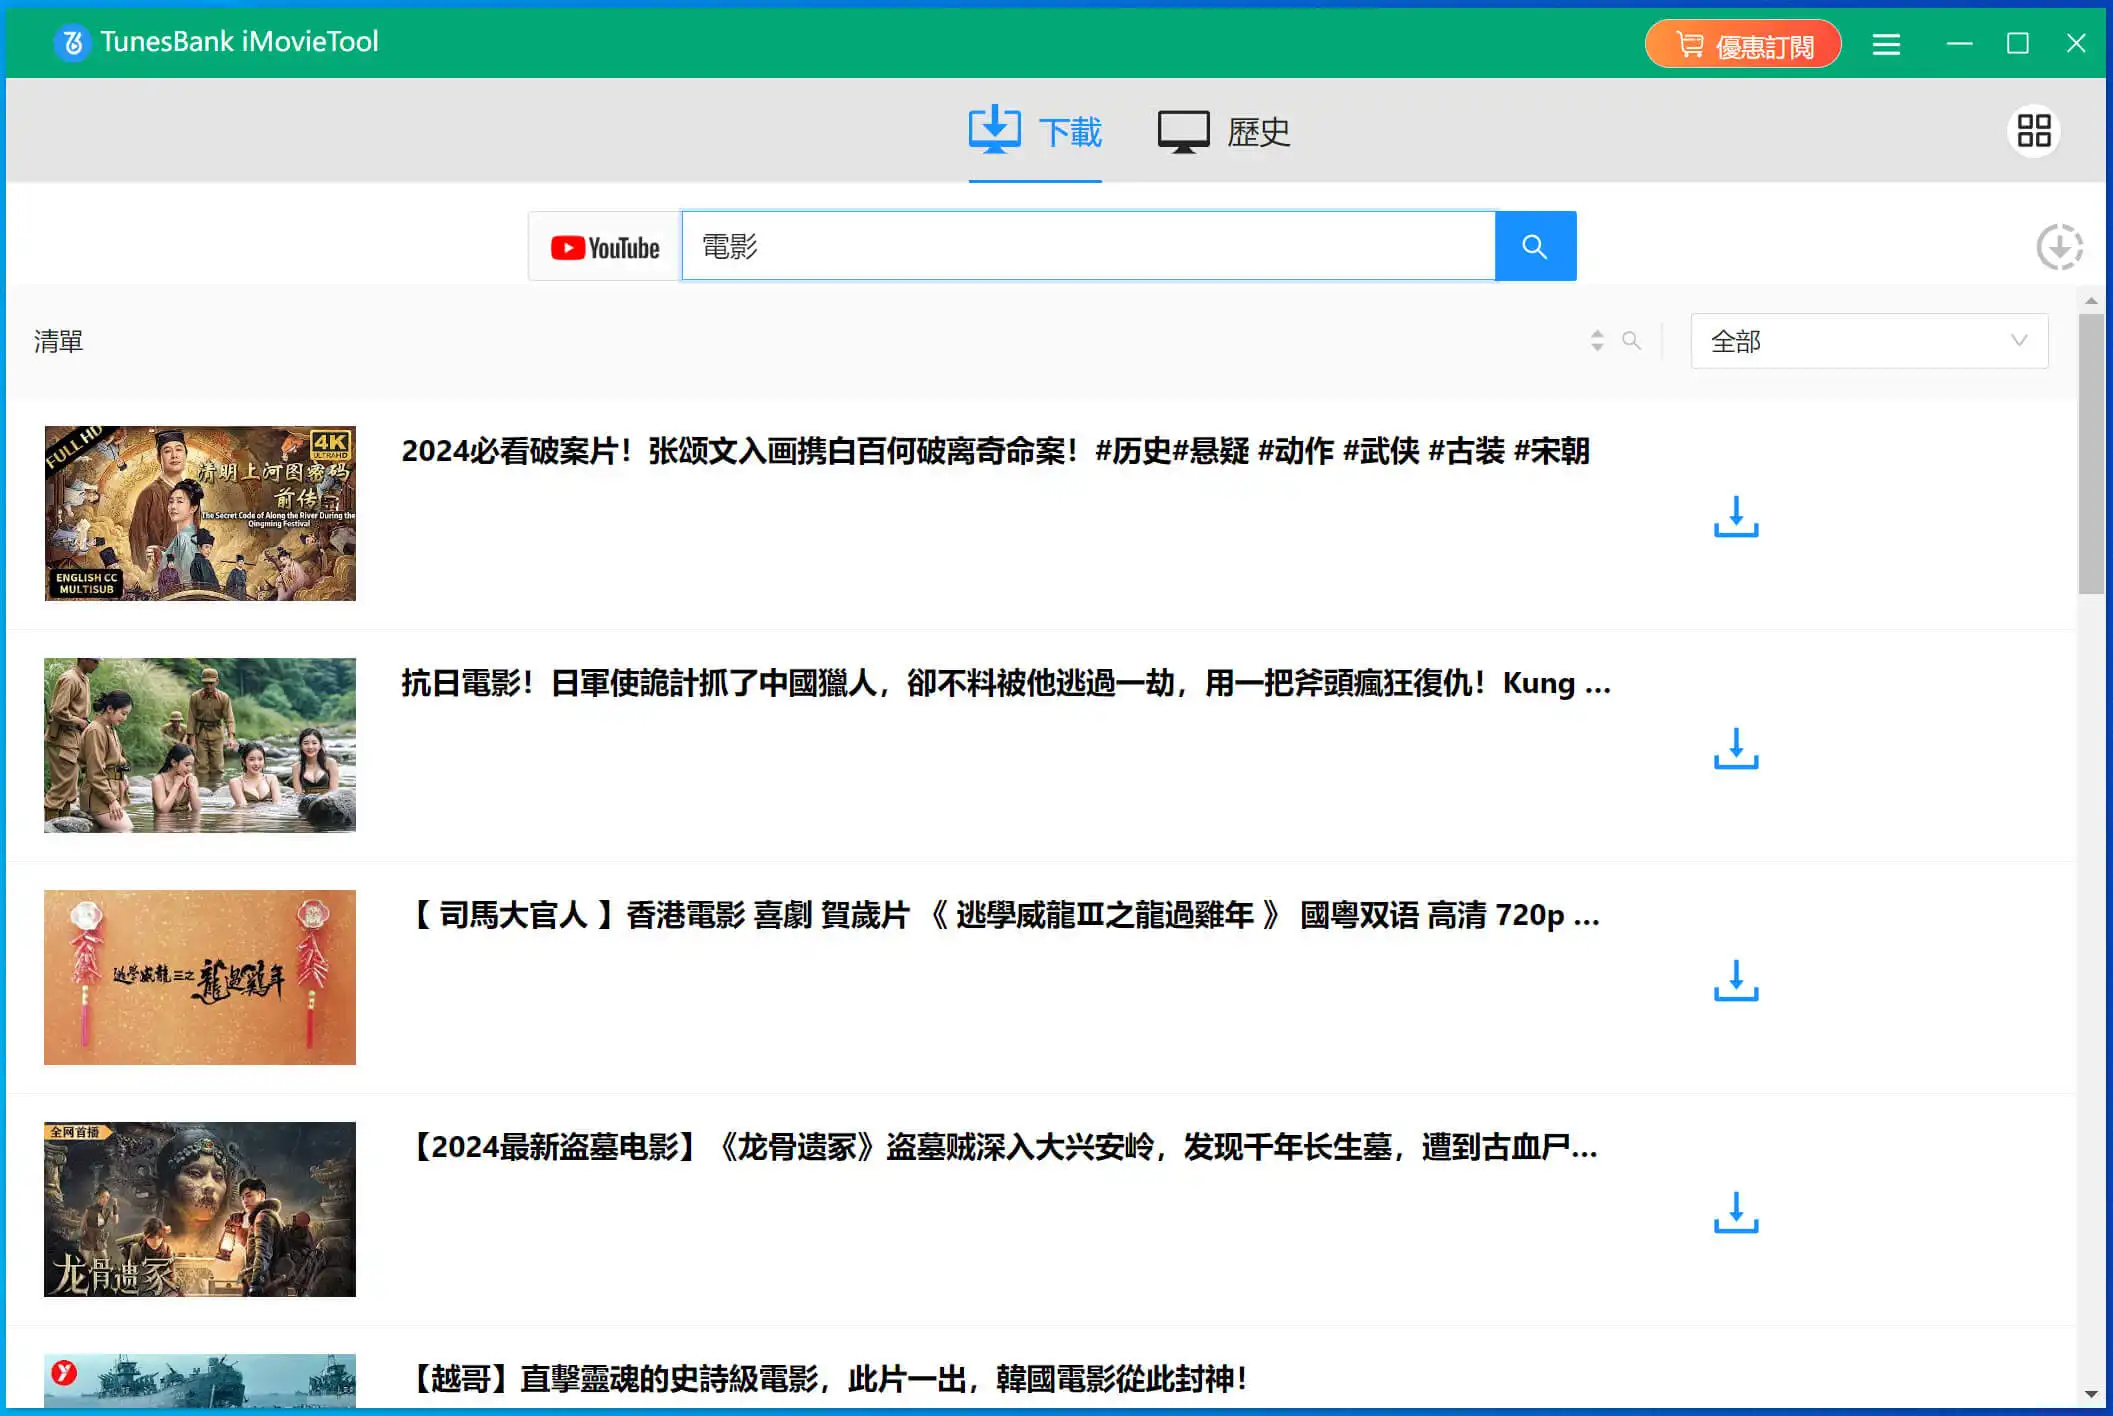Viewport: 2113px width, 1416px height.
Task: Click the grid view icon top right
Action: coord(2032,130)
